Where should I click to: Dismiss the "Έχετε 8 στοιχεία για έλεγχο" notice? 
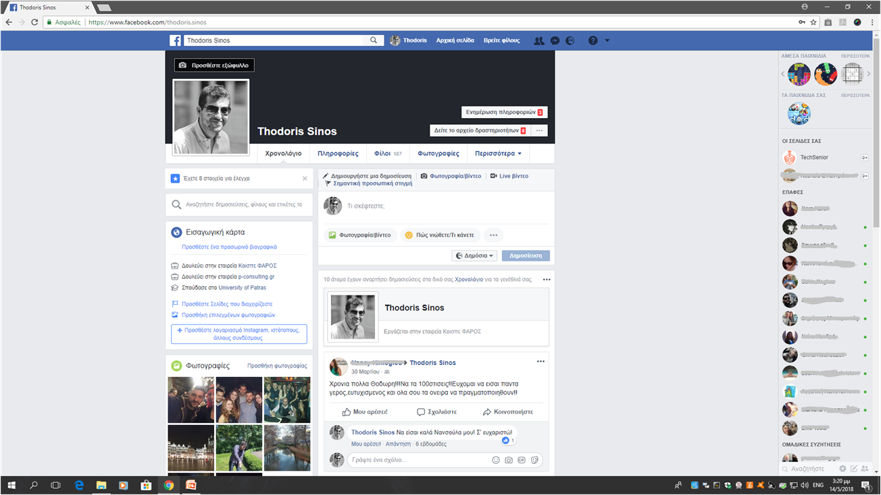coord(305,179)
